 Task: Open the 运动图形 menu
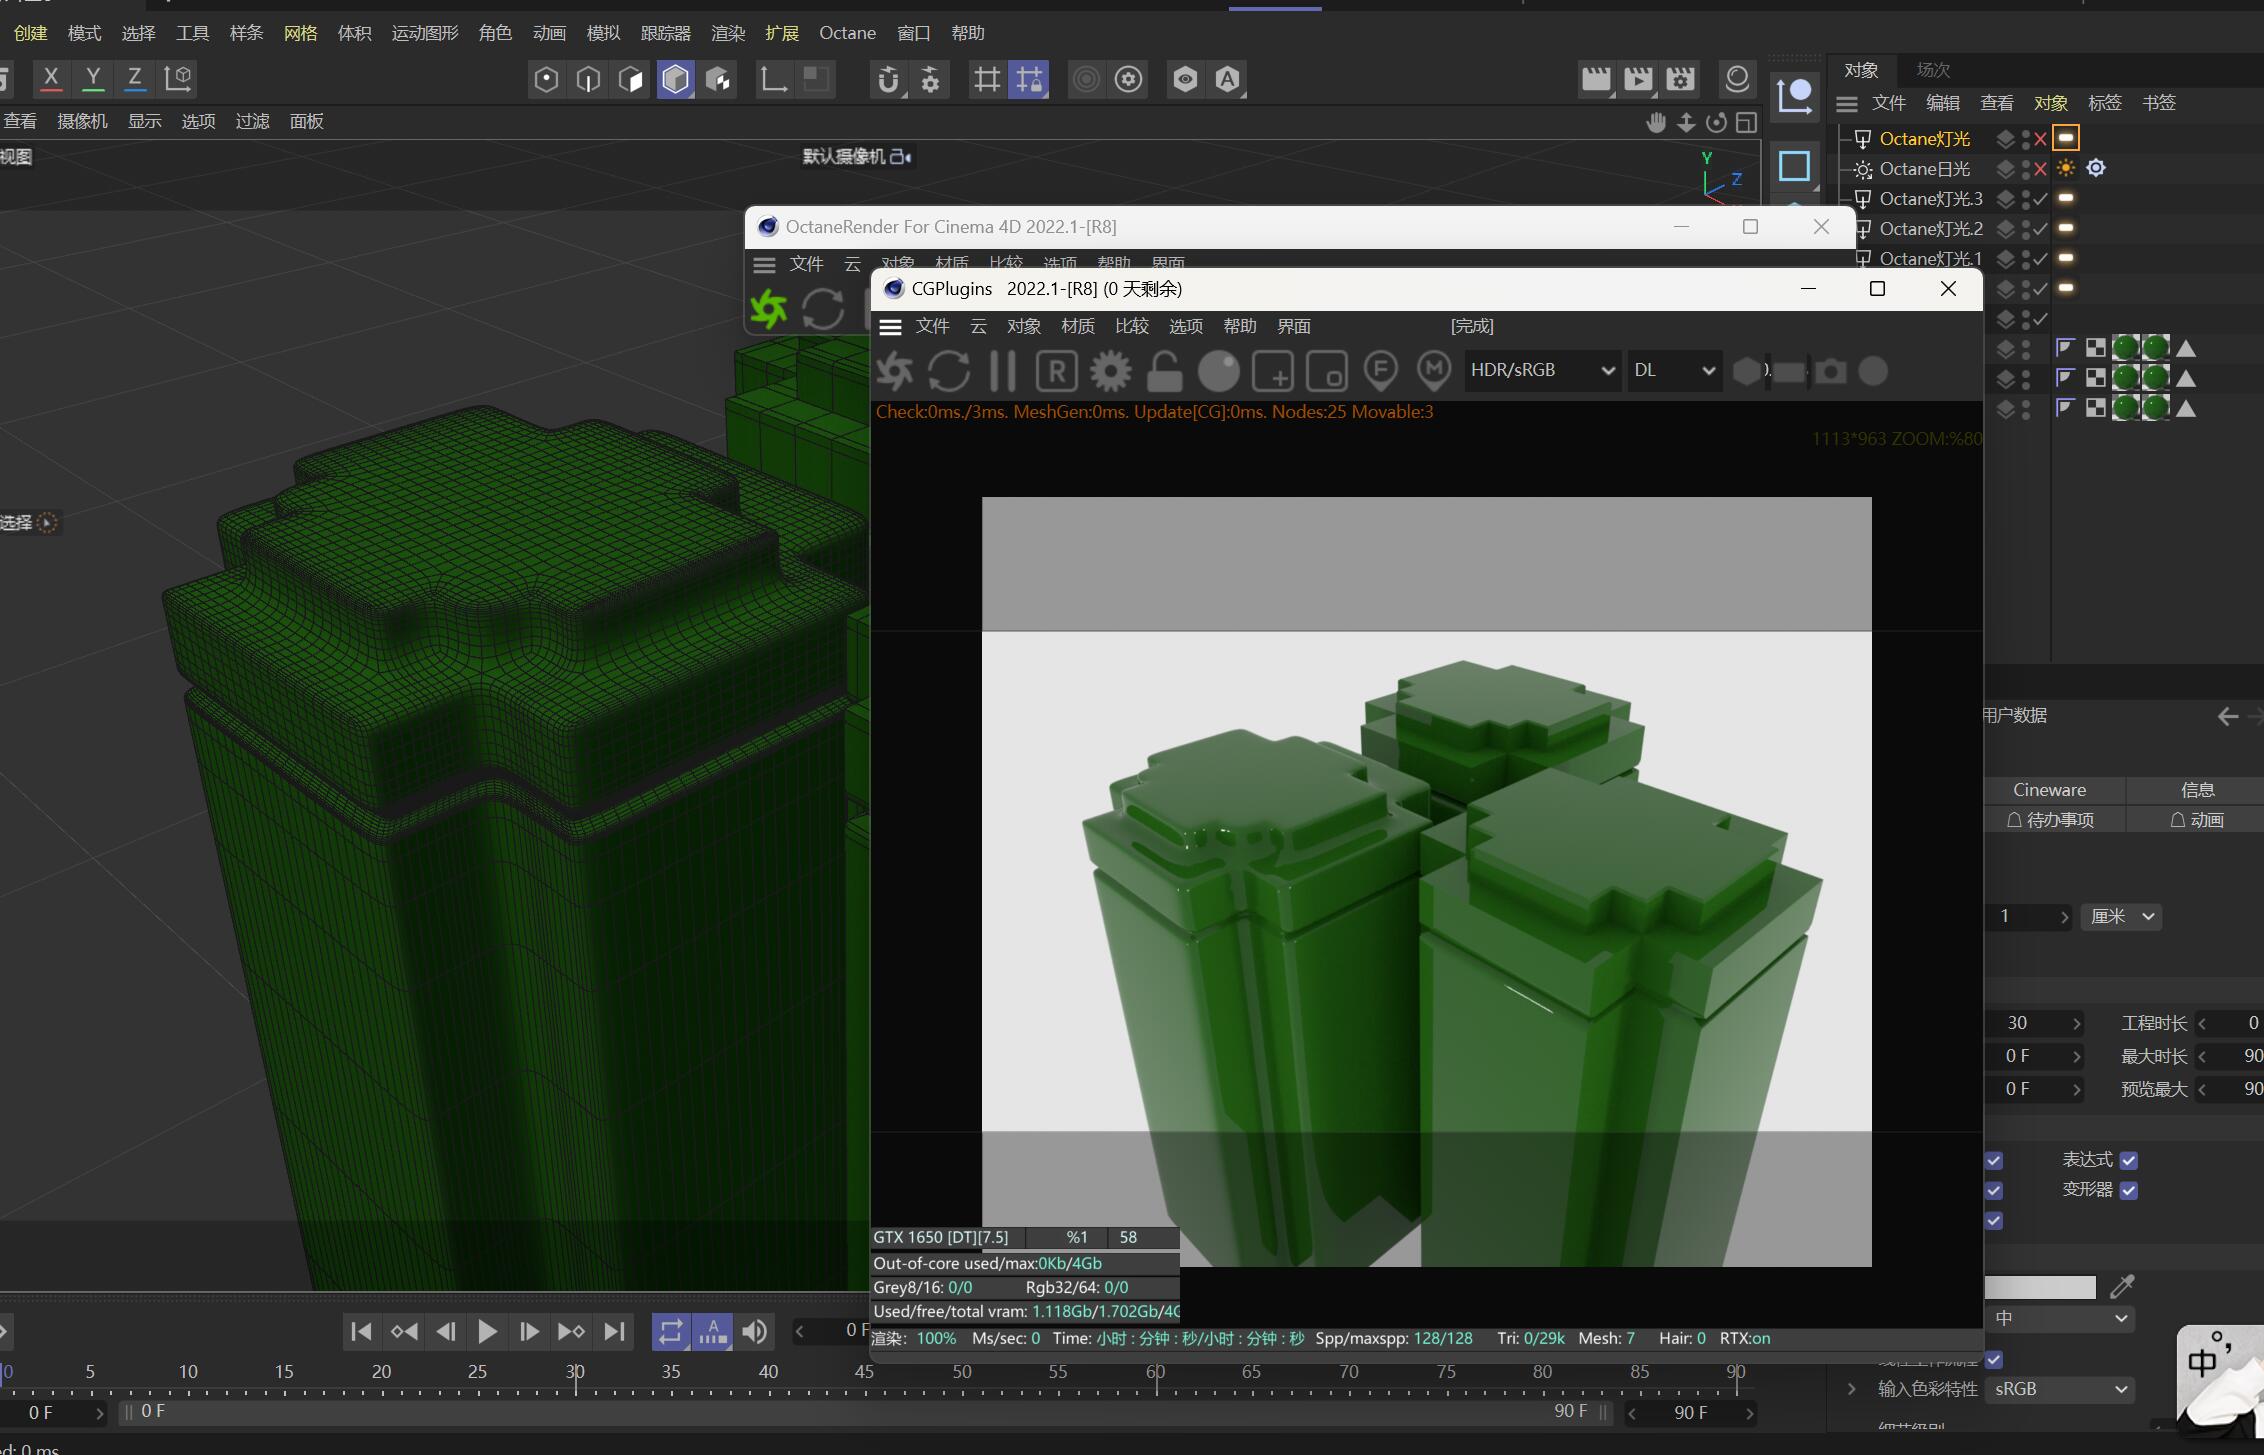424,33
